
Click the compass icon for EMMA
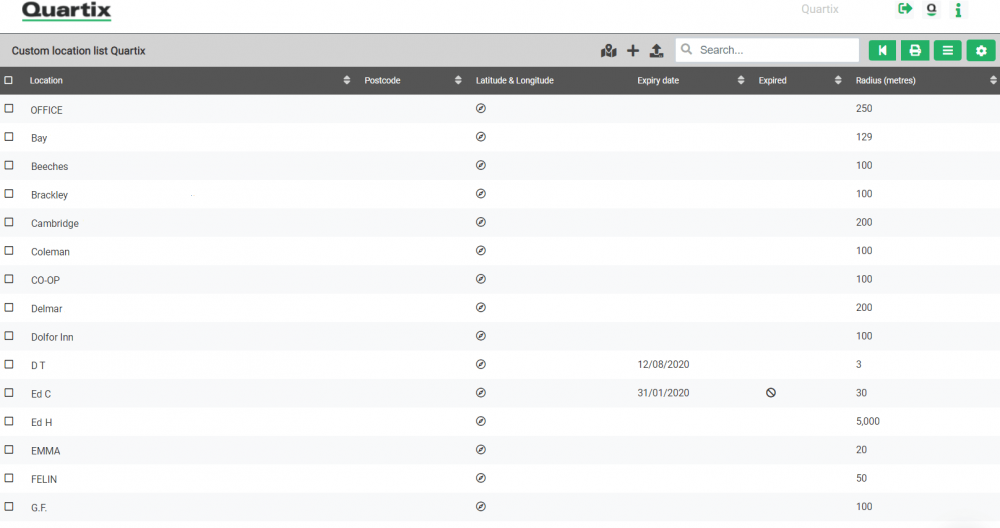click(481, 450)
